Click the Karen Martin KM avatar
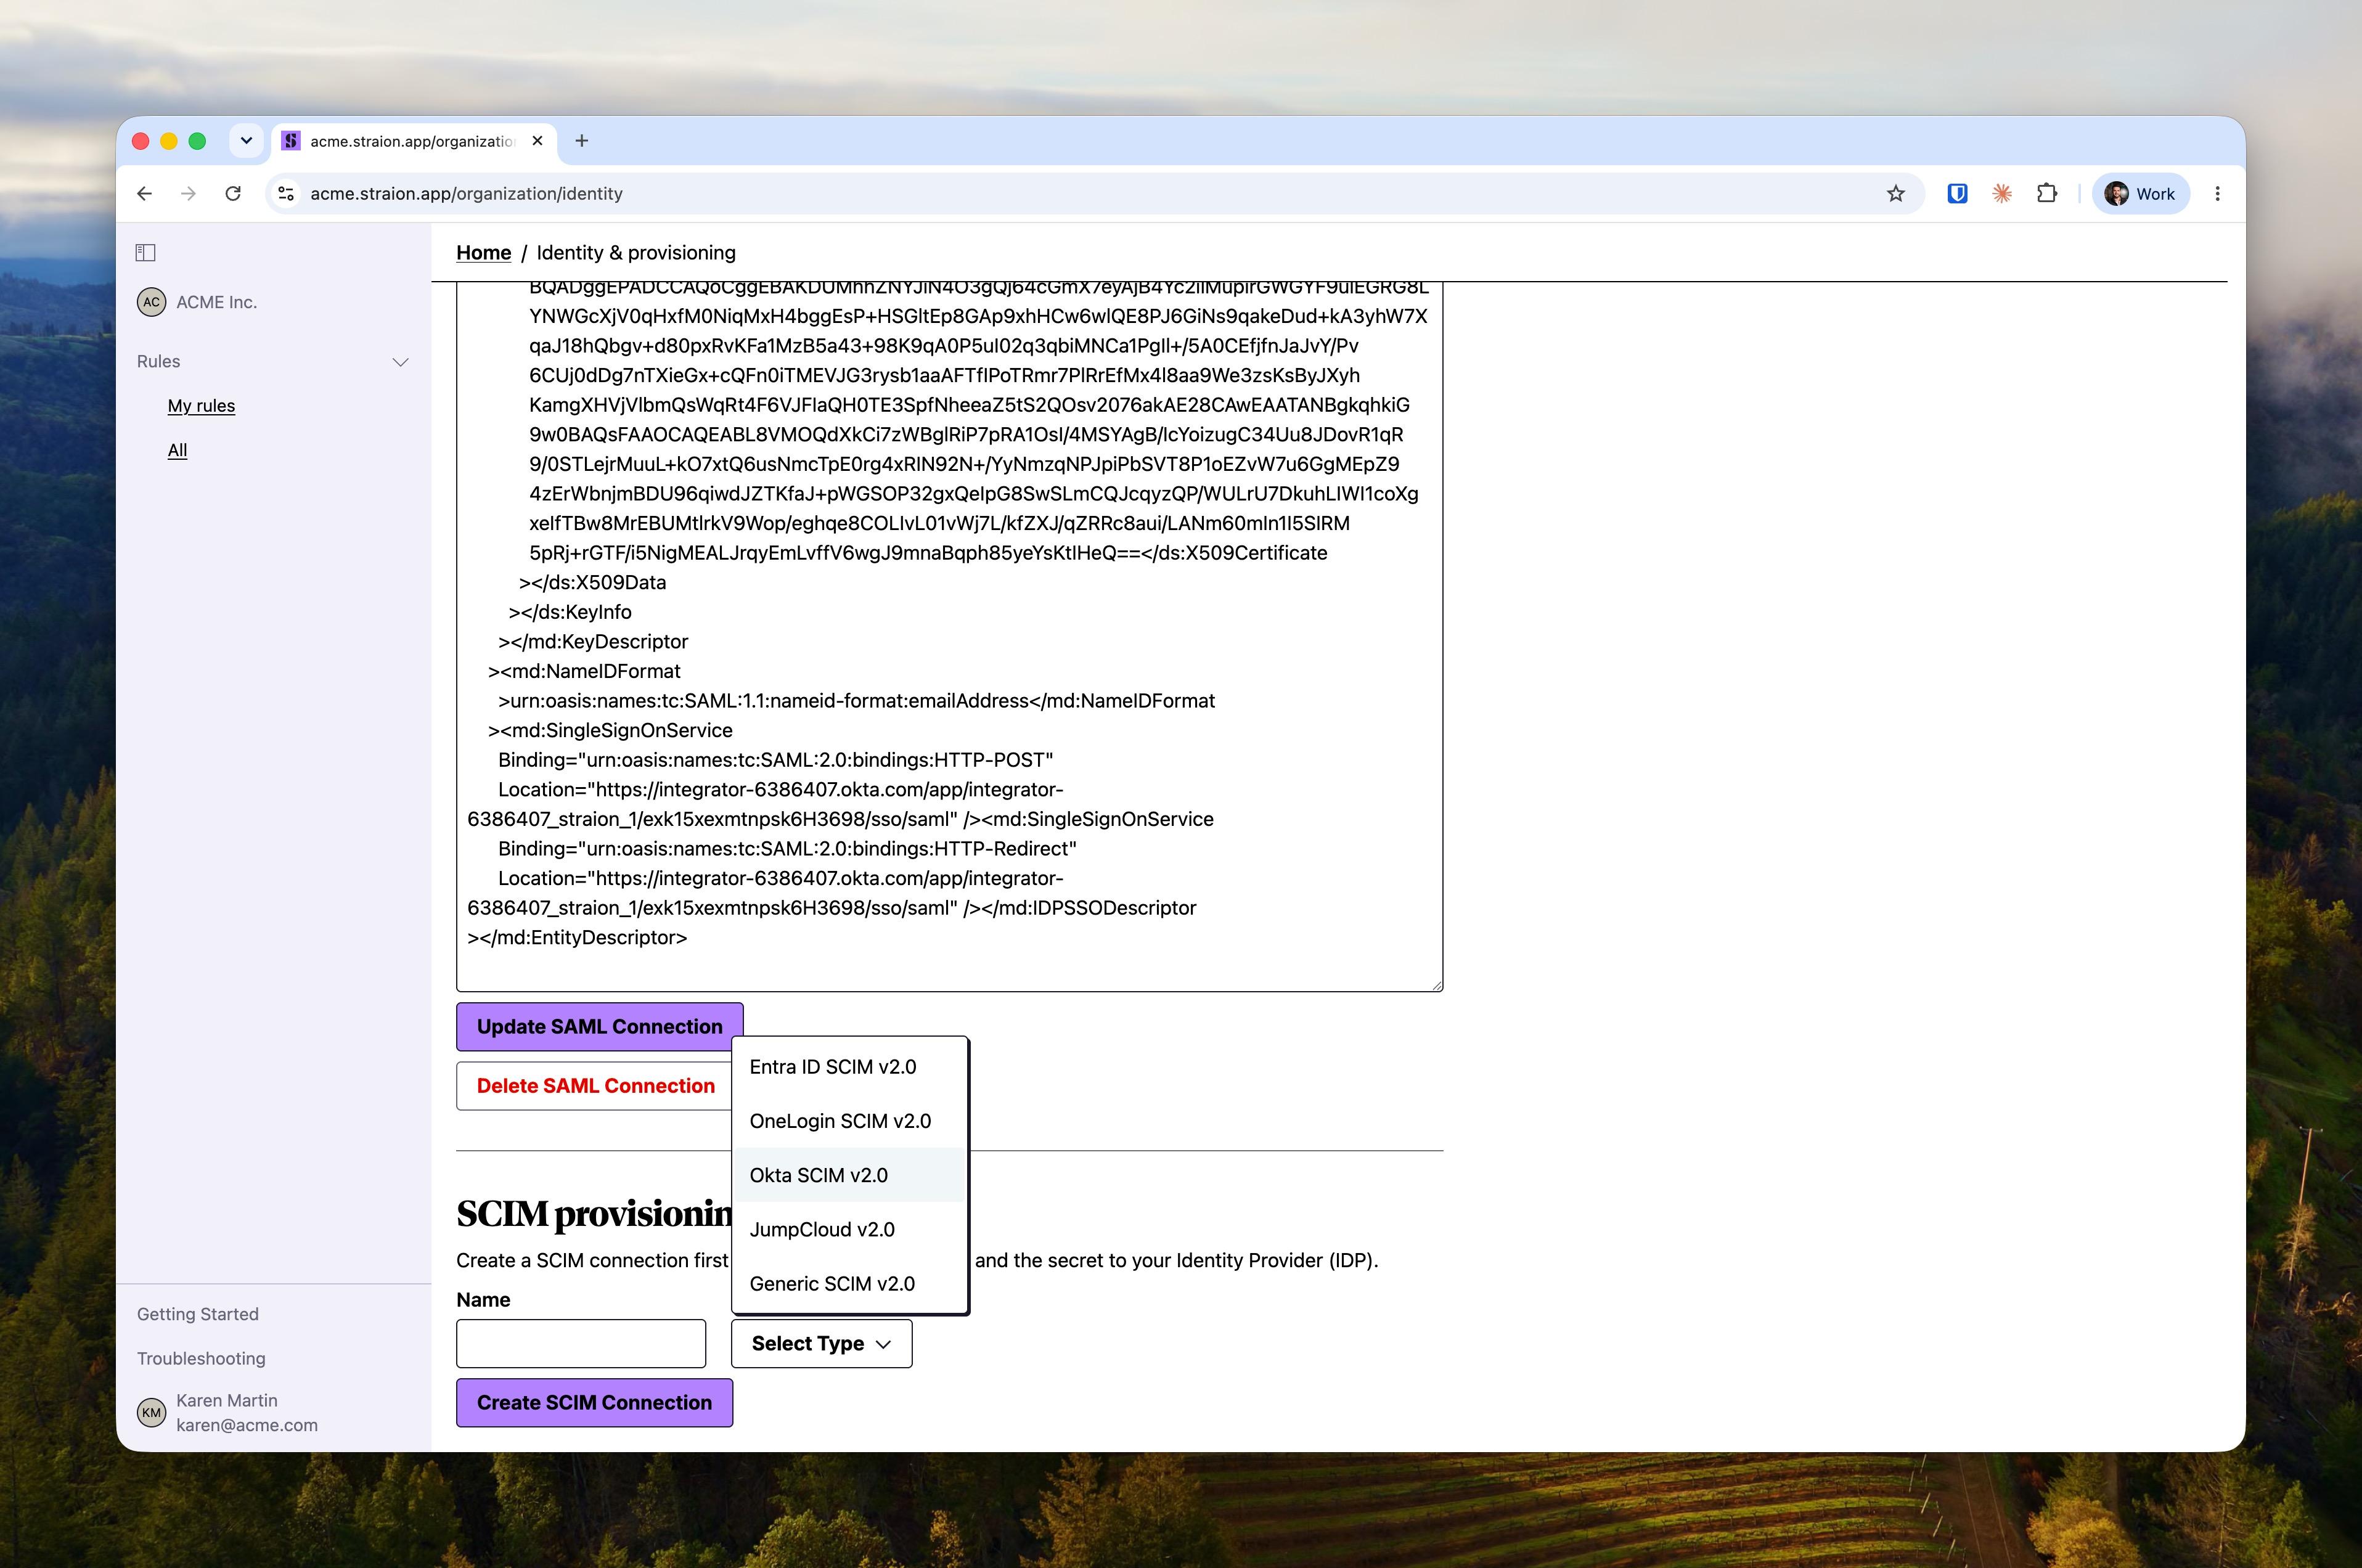 tap(151, 1412)
